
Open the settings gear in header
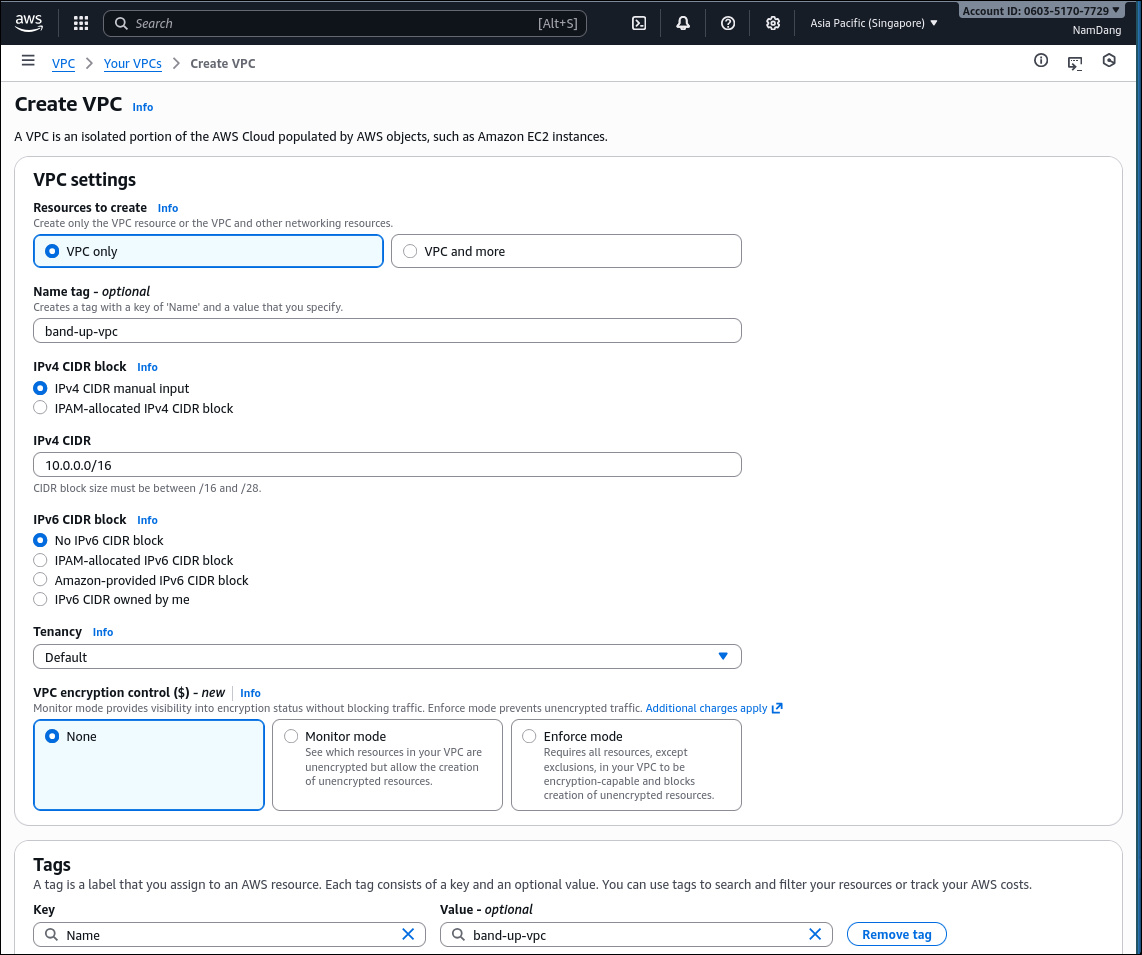[x=773, y=23]
